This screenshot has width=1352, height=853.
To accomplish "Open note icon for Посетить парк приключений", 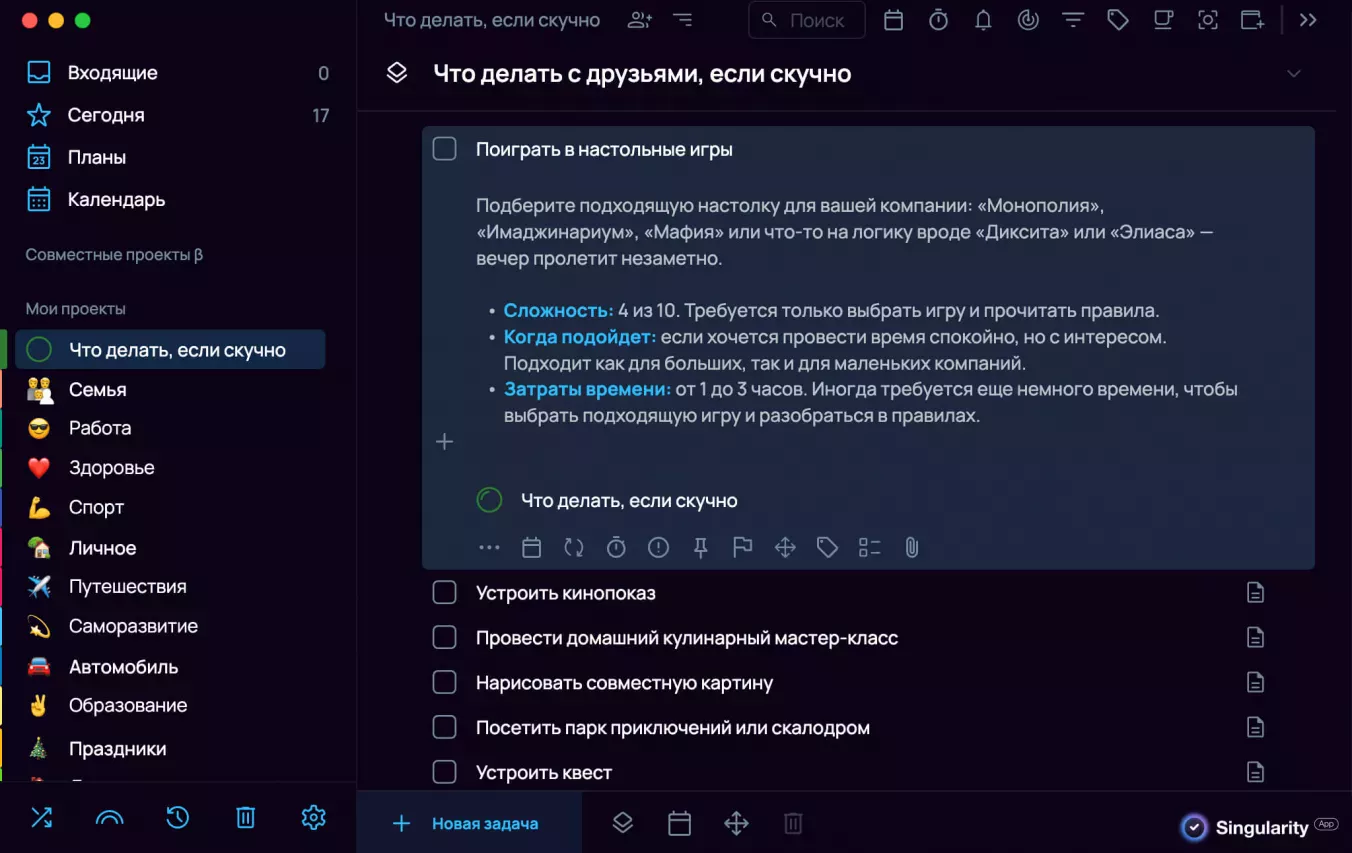I will point(1255,727).
